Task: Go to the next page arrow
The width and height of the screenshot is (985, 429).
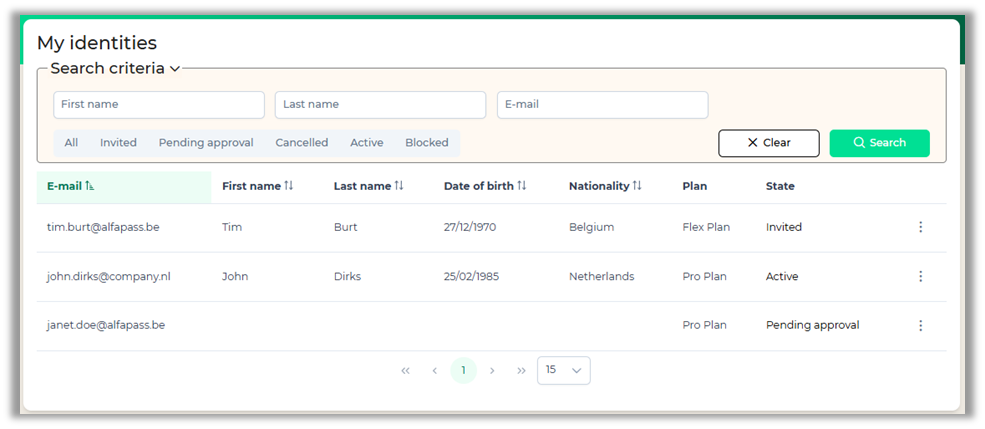Action: tap(492, 371)
